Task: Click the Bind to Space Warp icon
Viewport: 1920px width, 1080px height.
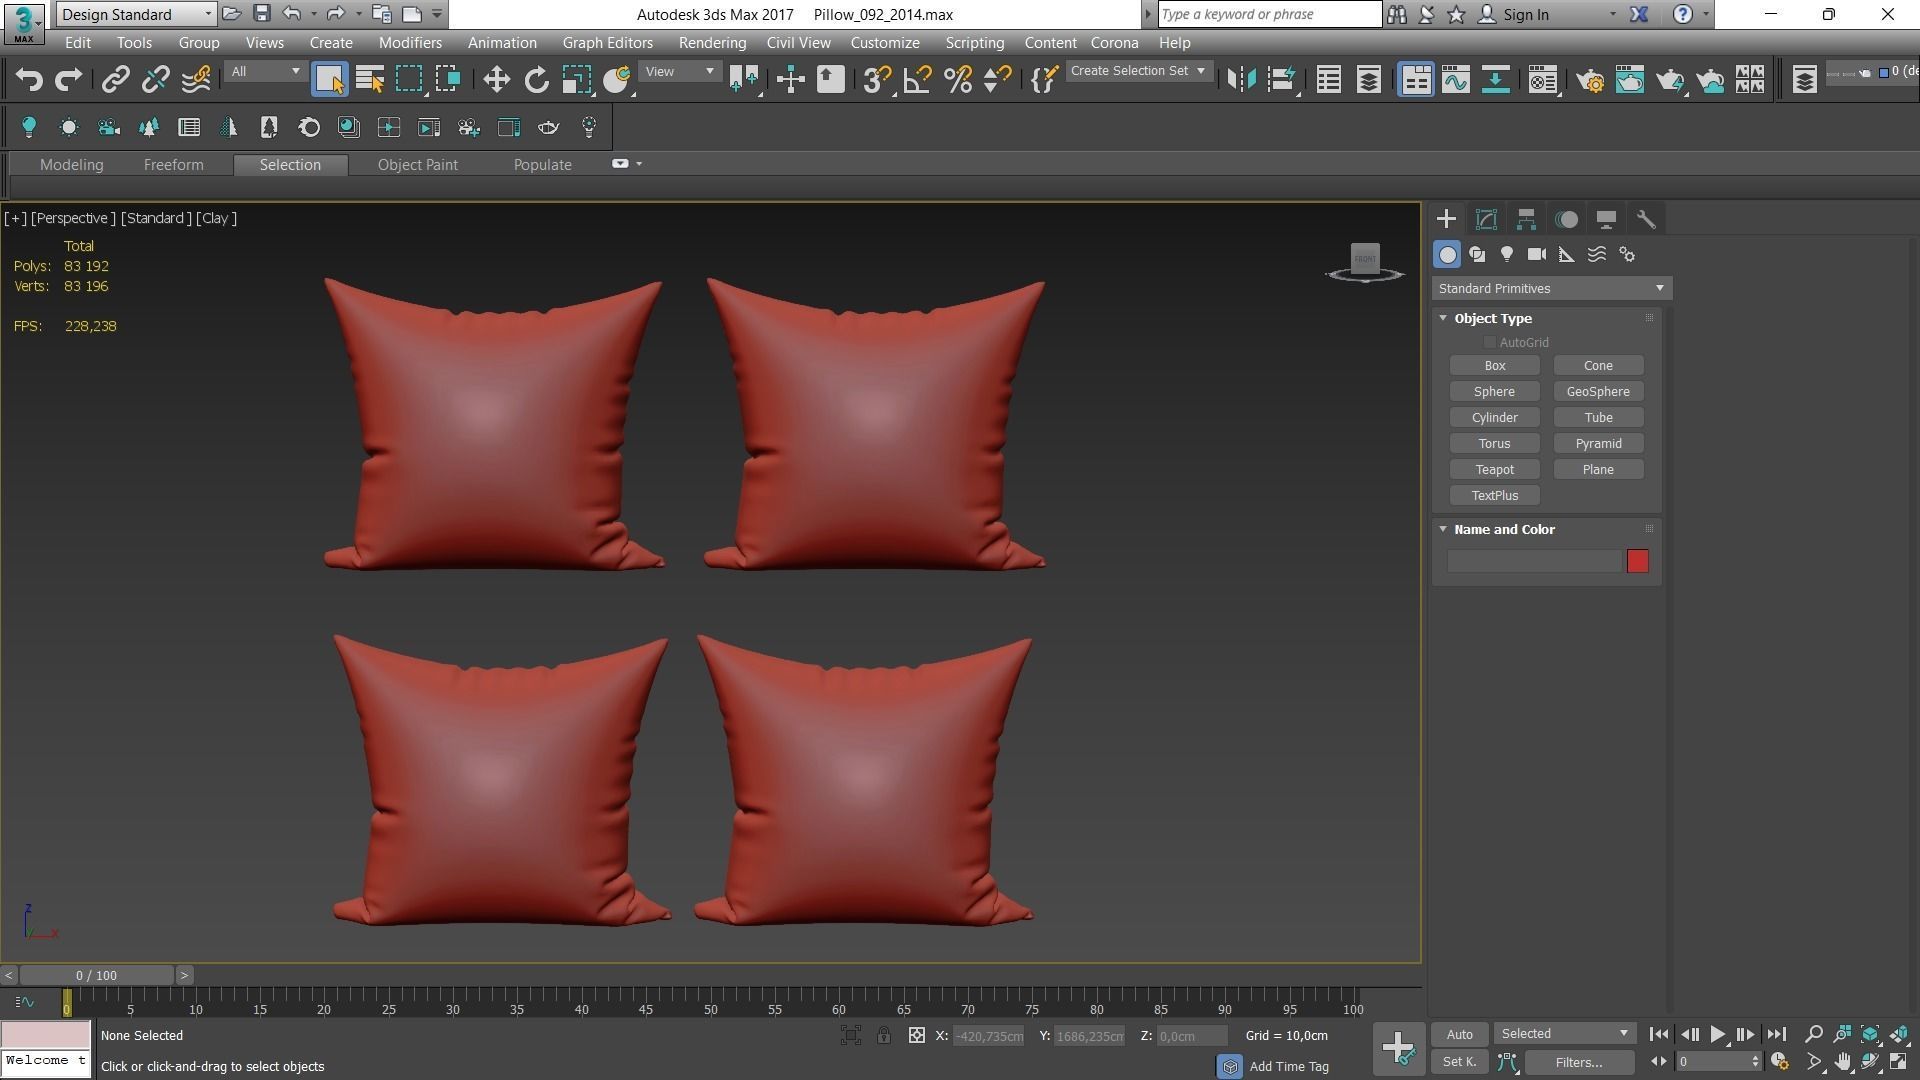Action: (x=197, y=80)
